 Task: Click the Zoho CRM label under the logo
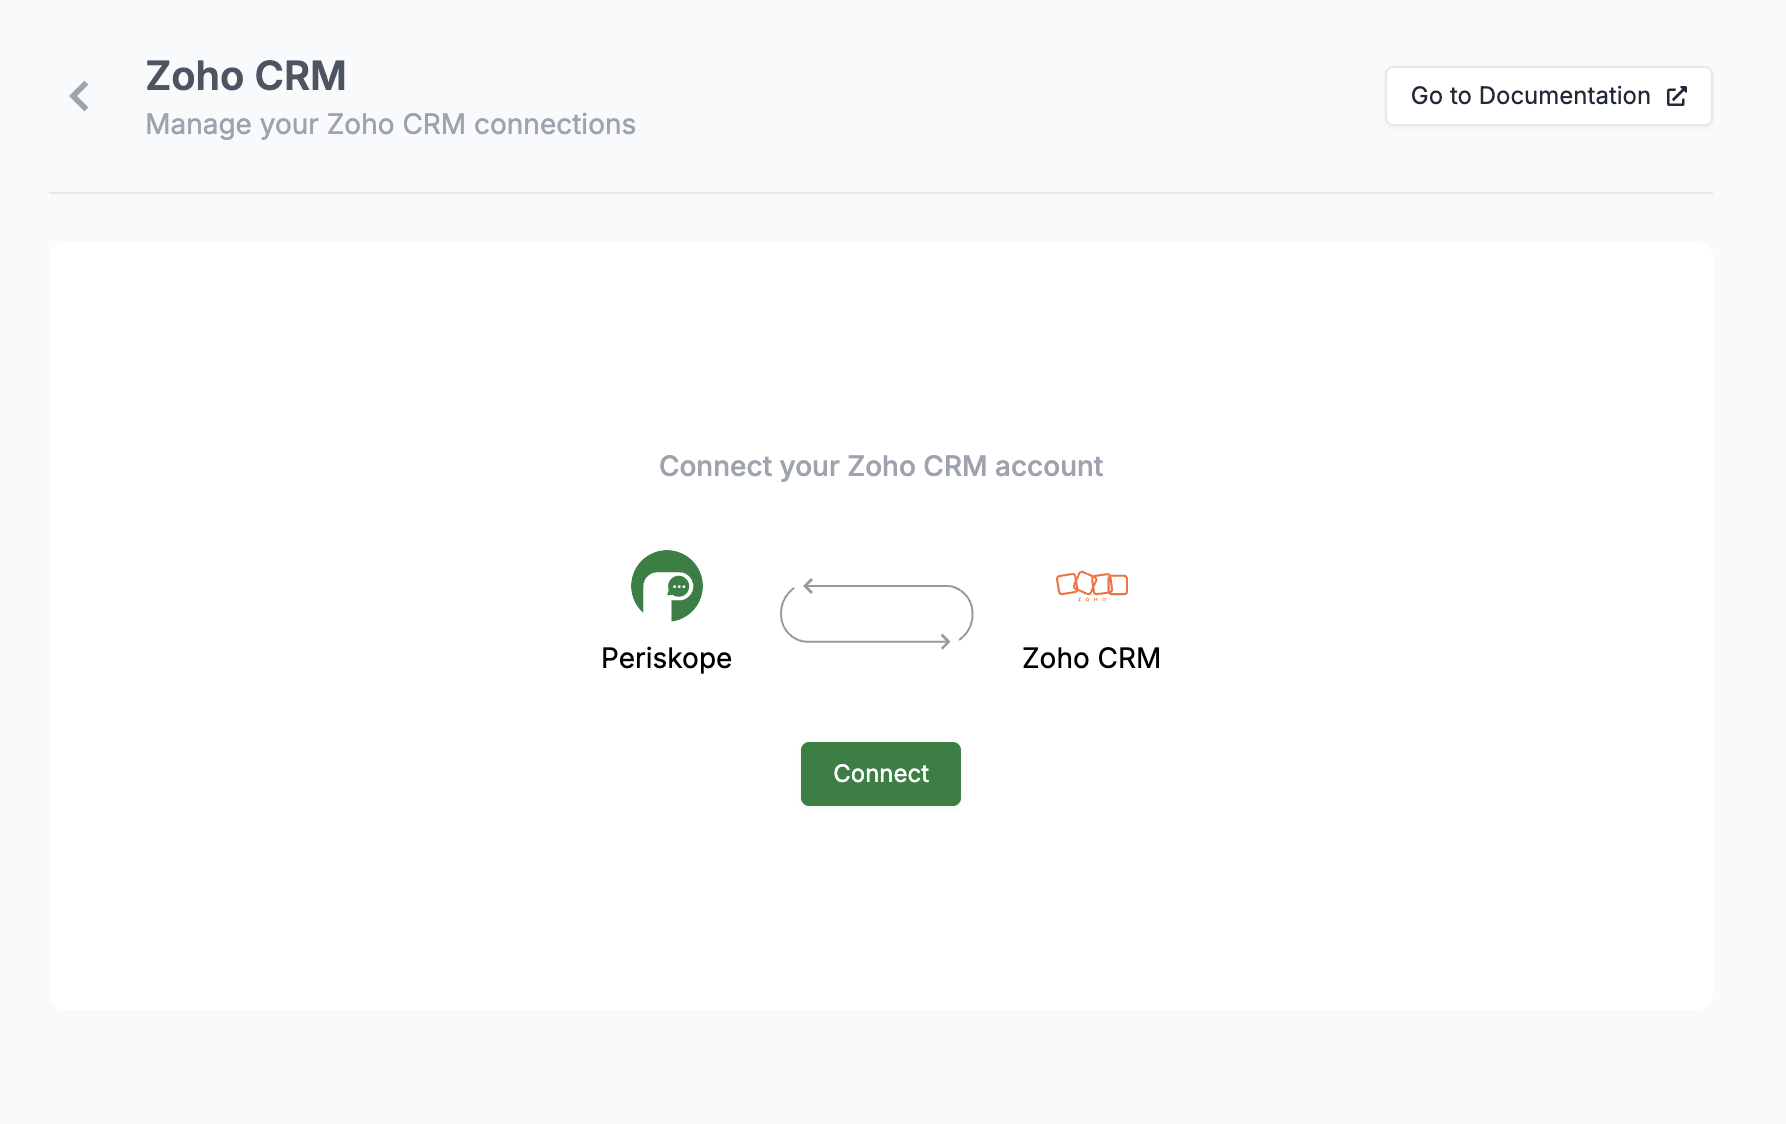click(1091, 658)
